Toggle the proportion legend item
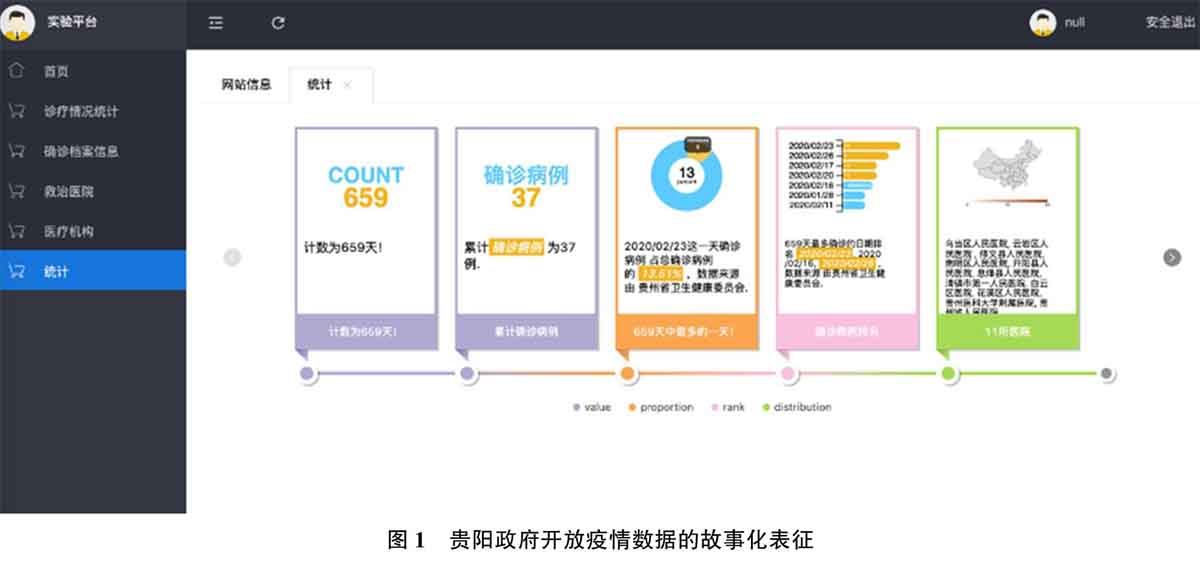The width and height of the screenshot is (1200, 582). coord(659,407)
